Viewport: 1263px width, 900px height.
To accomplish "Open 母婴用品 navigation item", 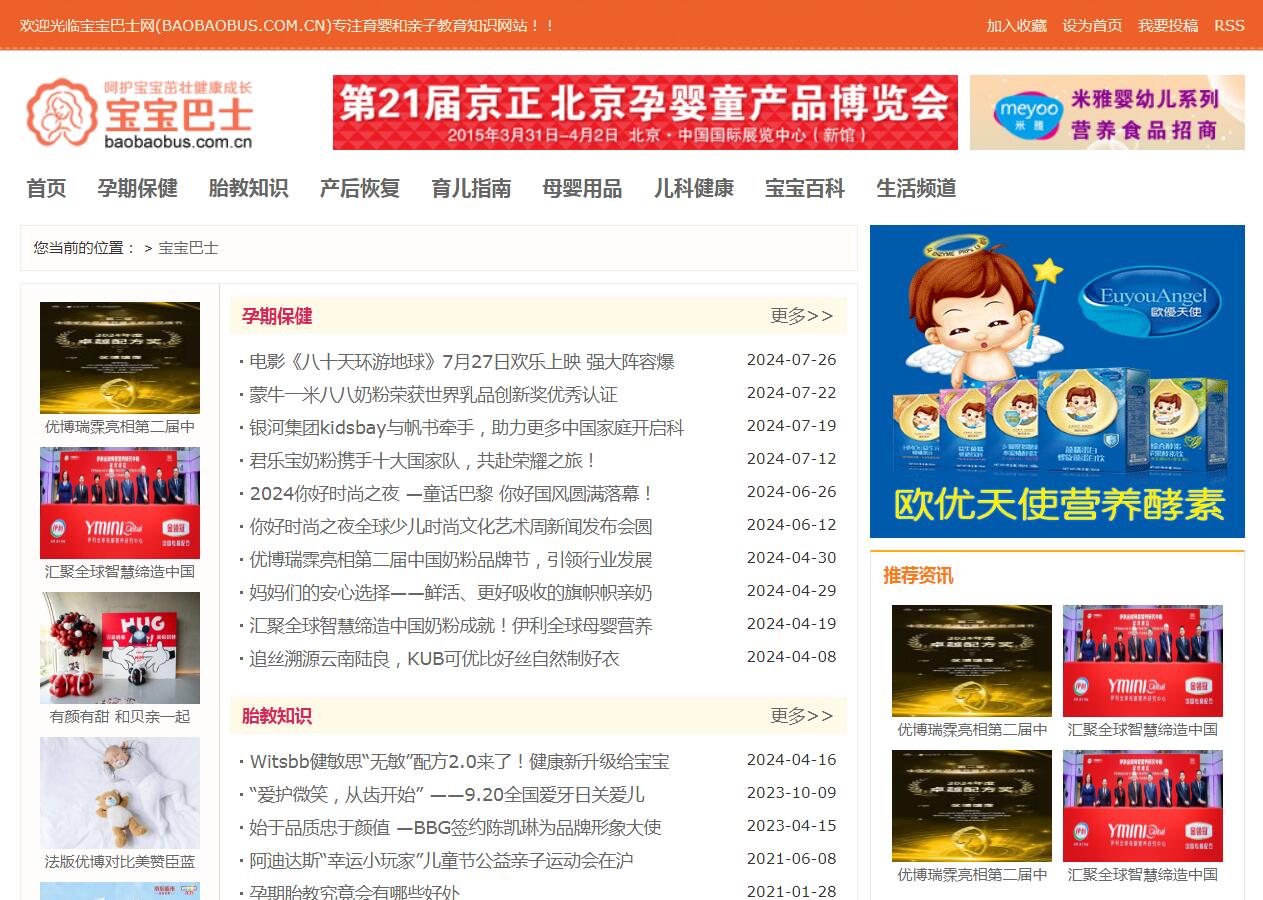I will 582,188.
